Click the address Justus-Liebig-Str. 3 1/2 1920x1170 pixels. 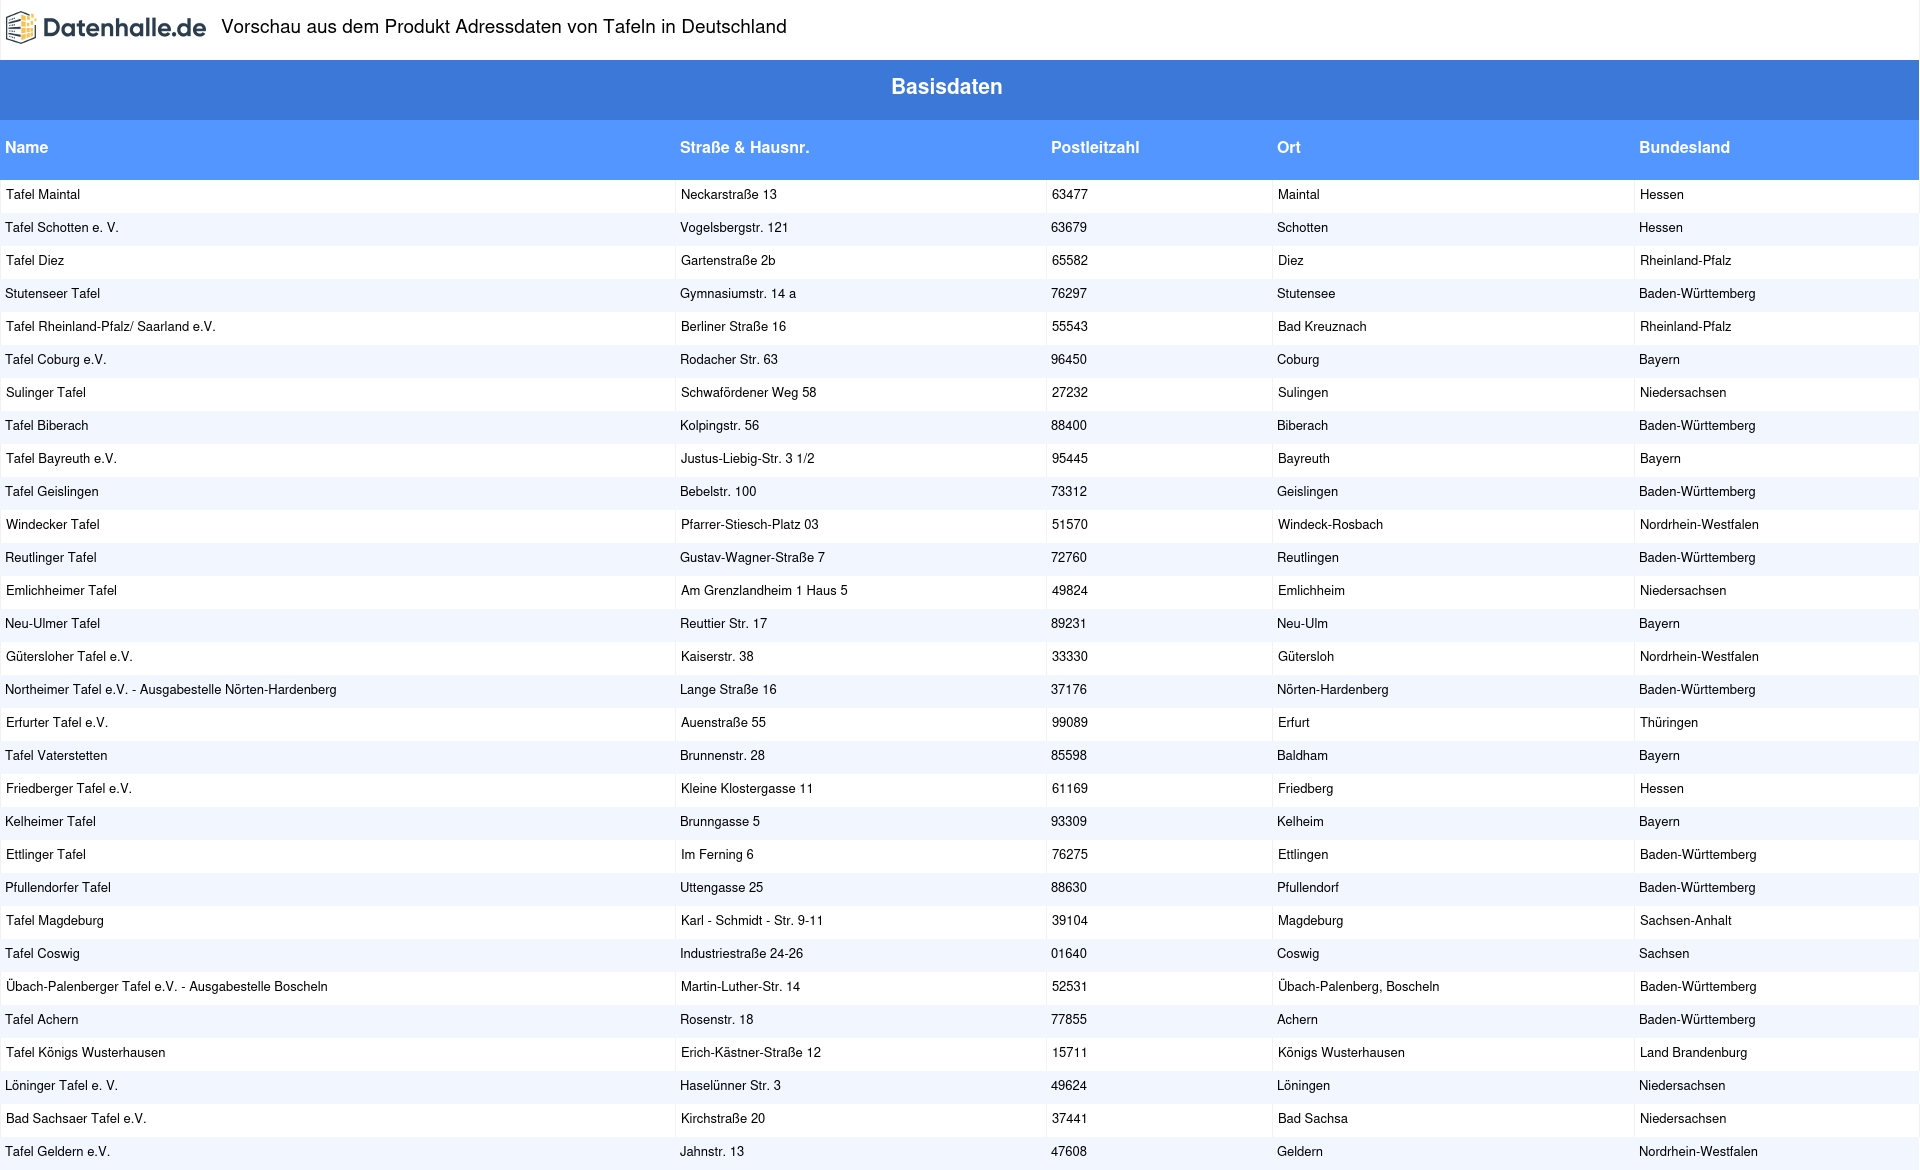tap(748, 459)
